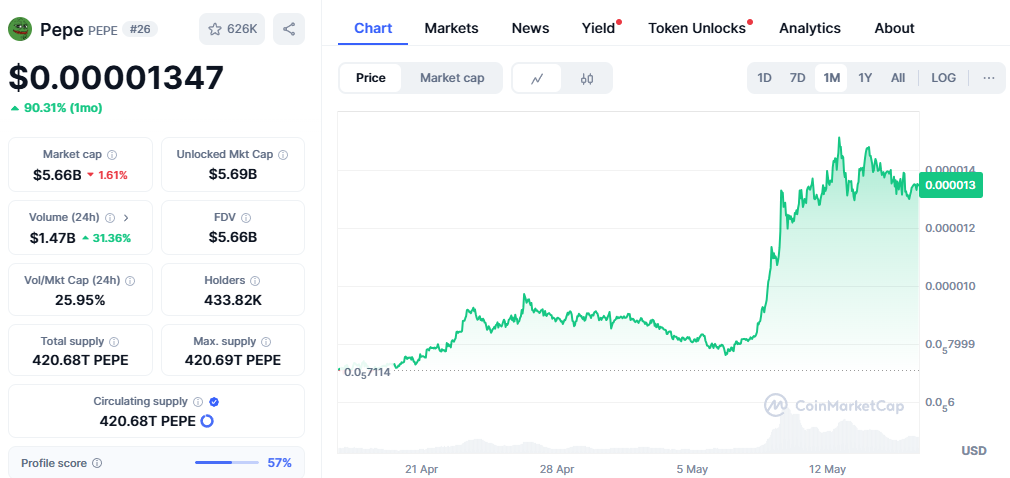Image resolution: width=1010 pixels, height=478 pixels.
Task: Show Holders info icon
Action: point(255,281)
